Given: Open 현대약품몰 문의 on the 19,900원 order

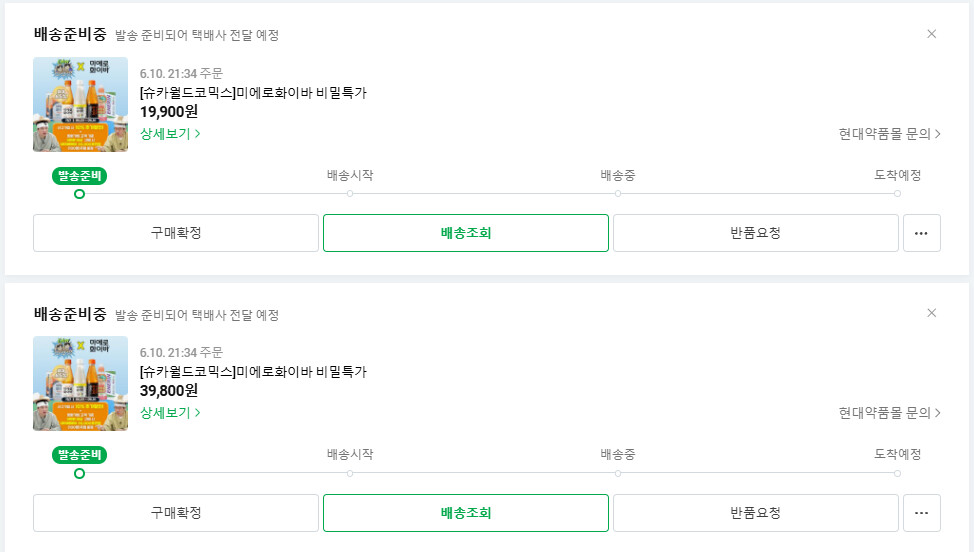Looking at the screenshot, I should 889,133.
